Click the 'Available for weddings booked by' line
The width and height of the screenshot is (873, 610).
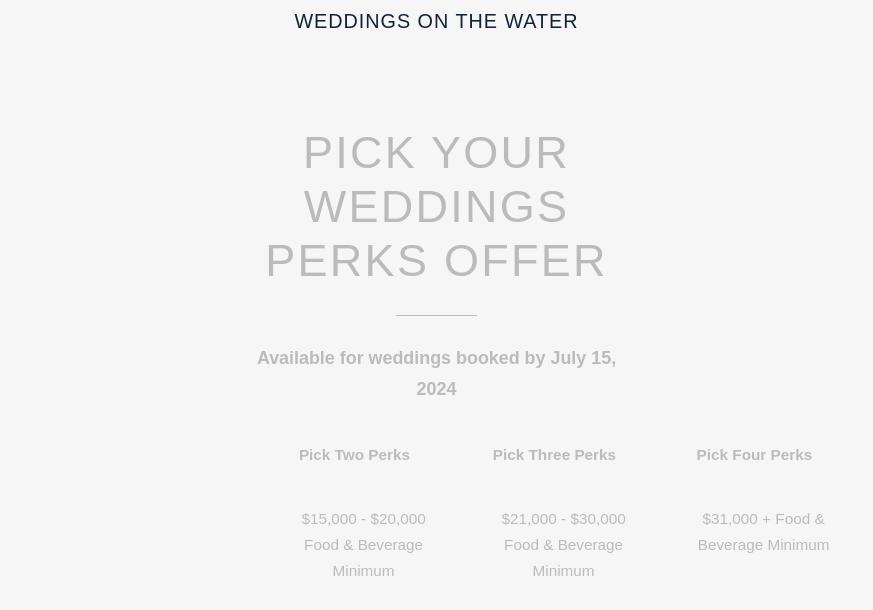436,358
